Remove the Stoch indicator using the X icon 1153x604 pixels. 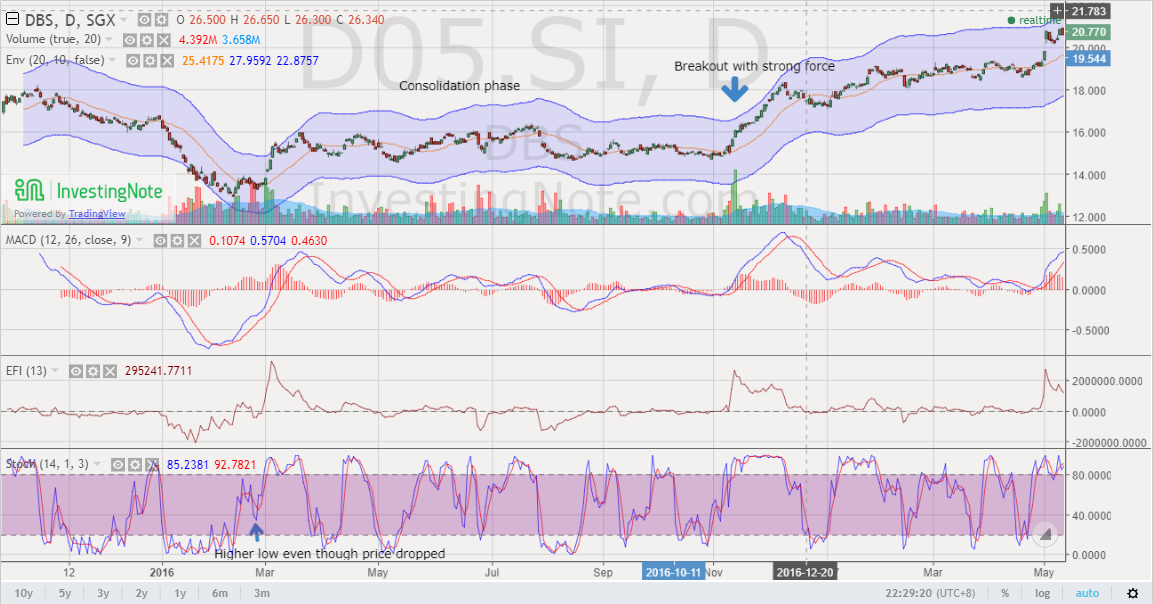tap(153, 464)
